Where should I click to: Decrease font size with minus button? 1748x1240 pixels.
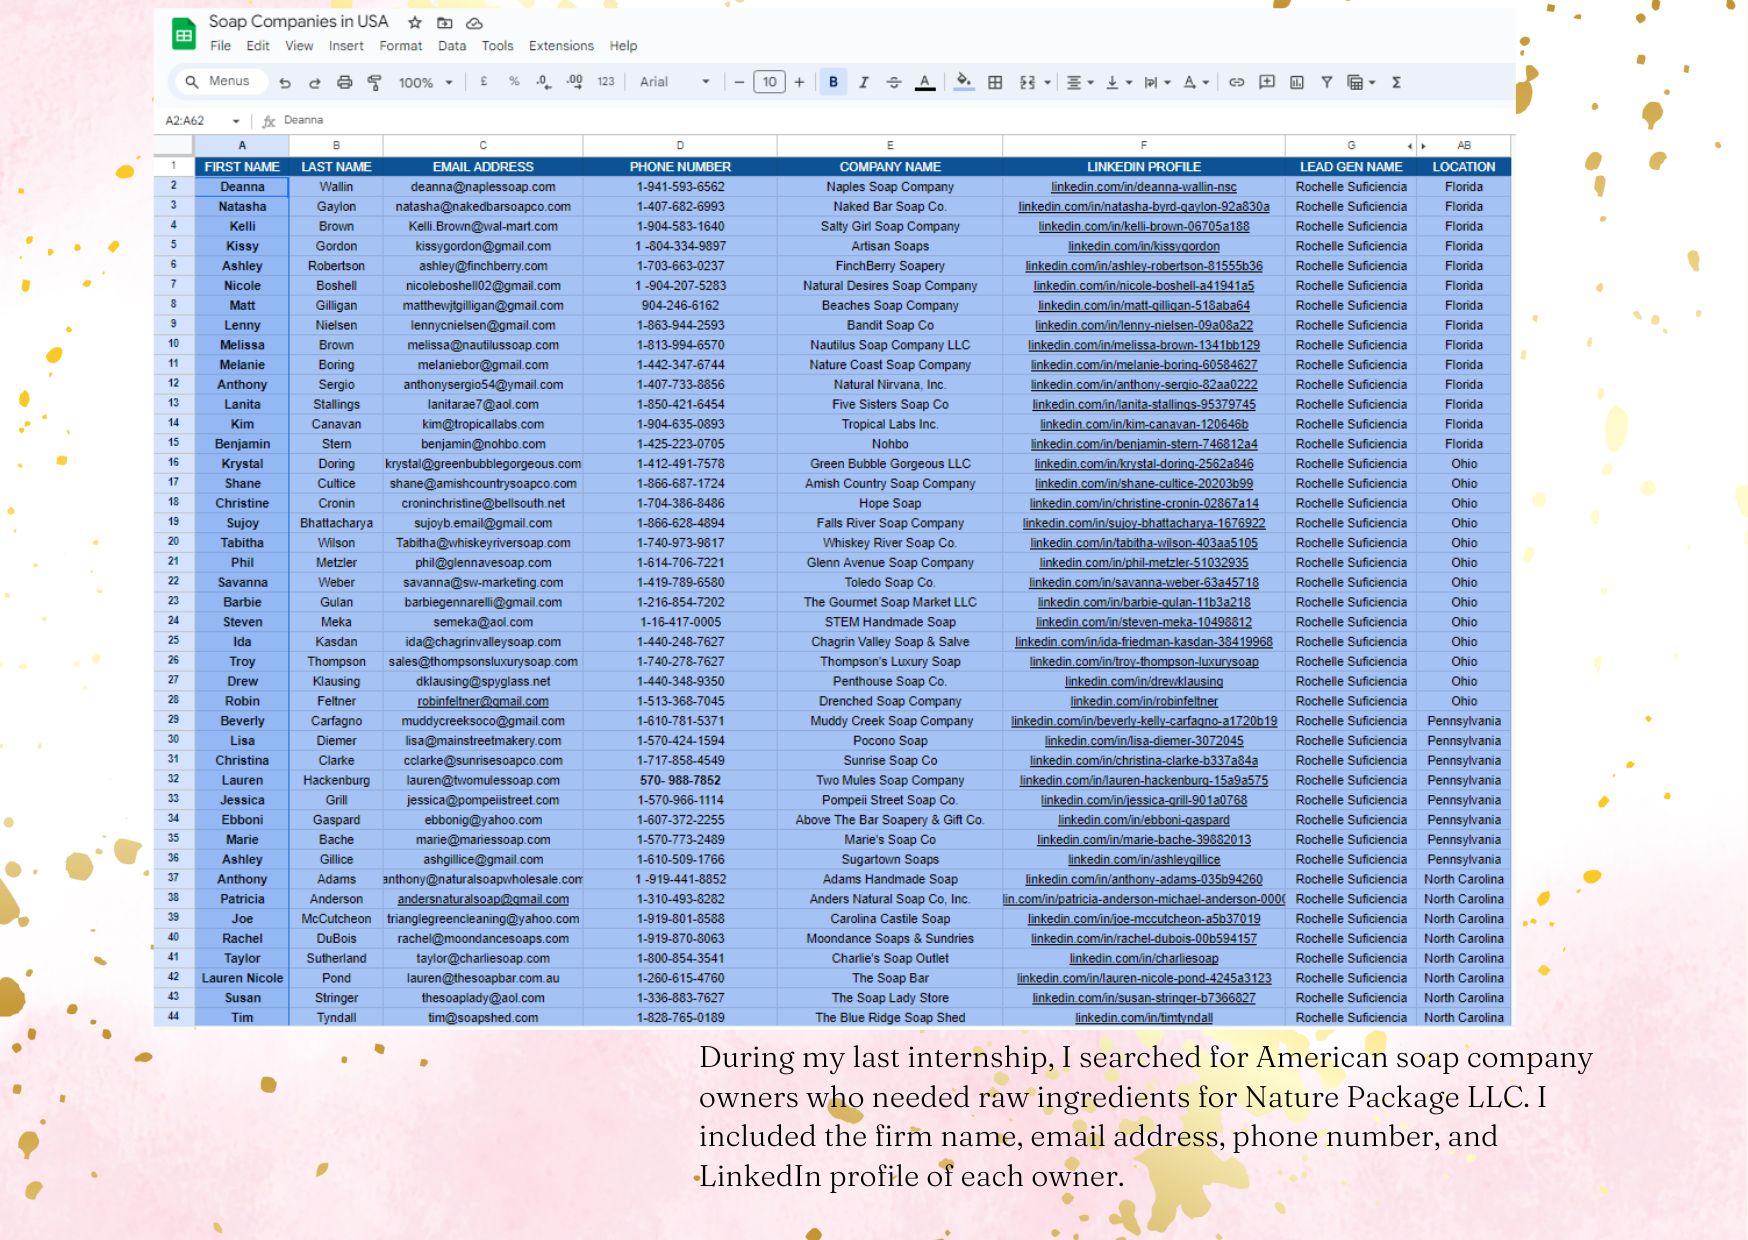click(739, 82)
